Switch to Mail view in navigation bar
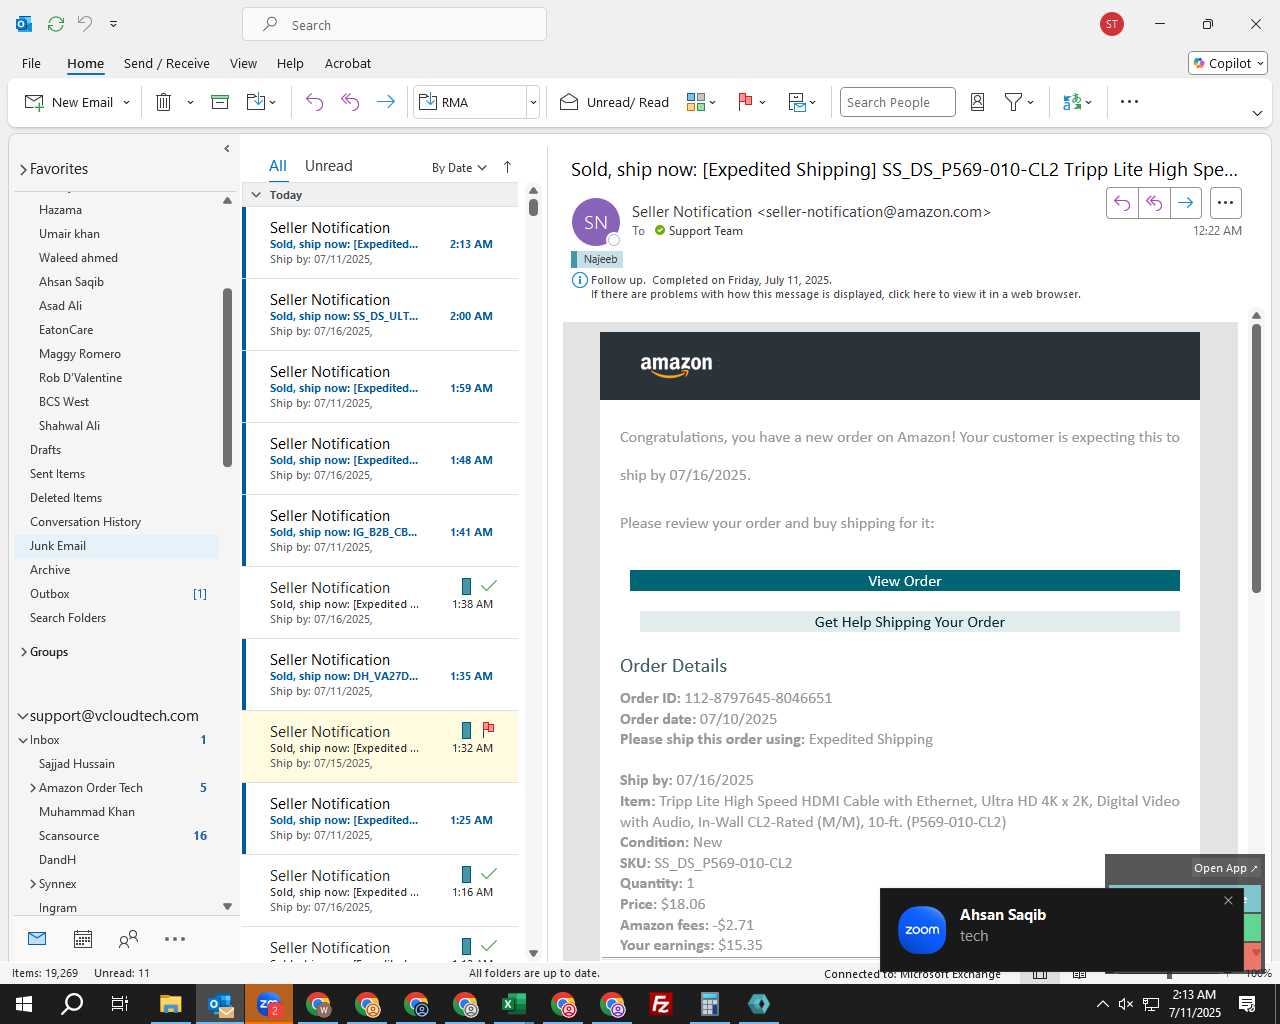Image resolution: width=1280 pixels, height=1024 pixels. click(x=37, y=939)
